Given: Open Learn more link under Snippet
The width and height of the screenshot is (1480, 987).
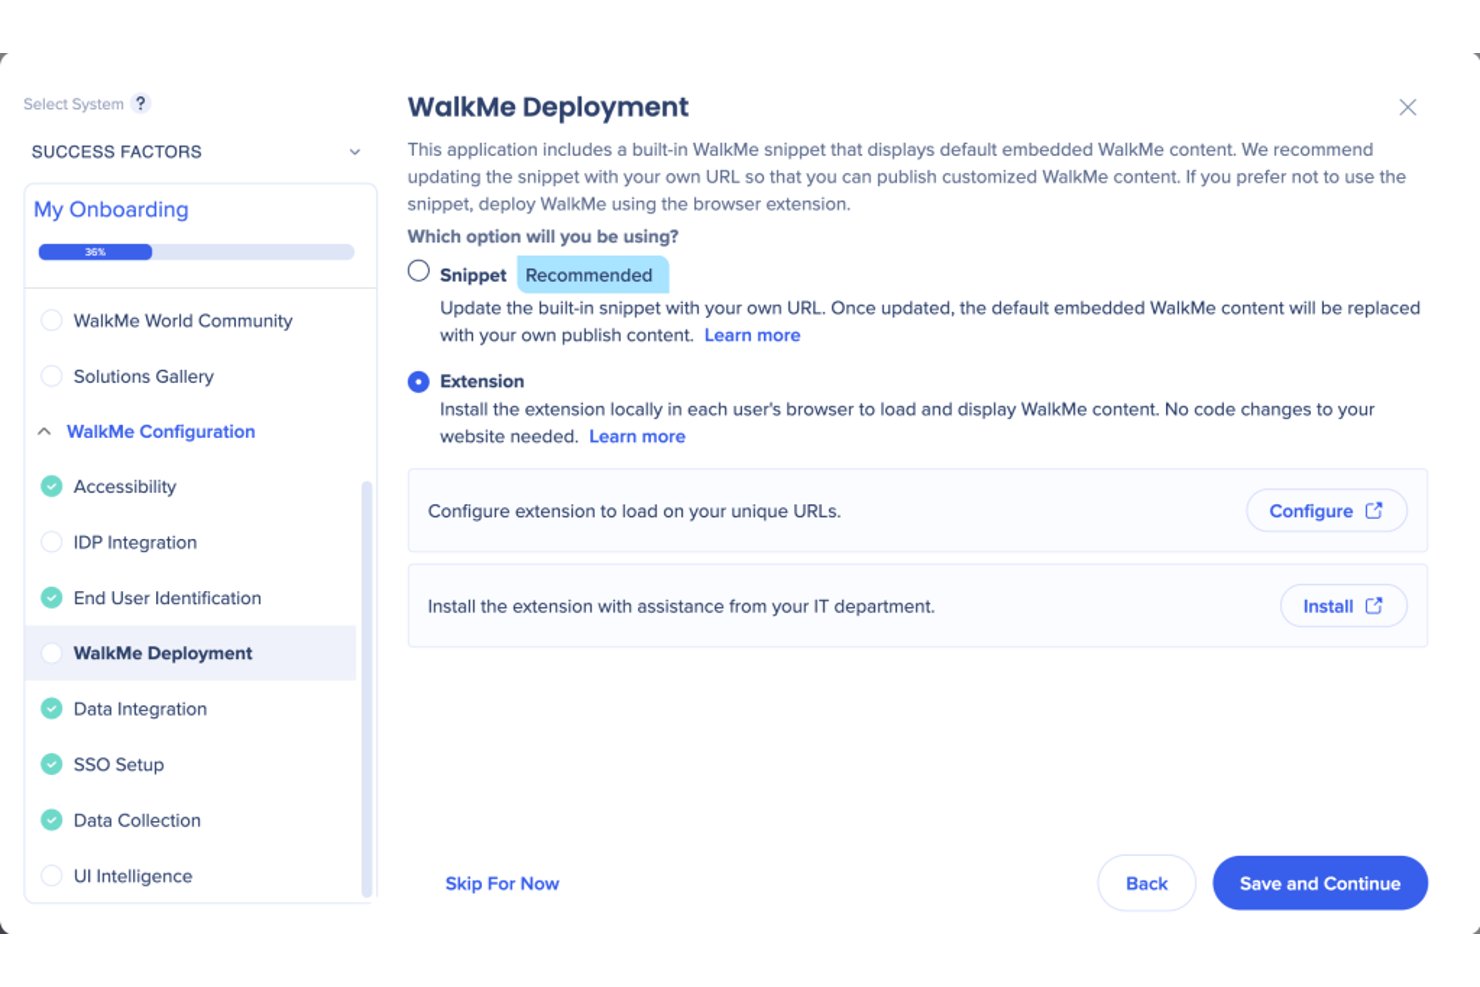Looking at the screenshot, I should (x=752, y=335).
